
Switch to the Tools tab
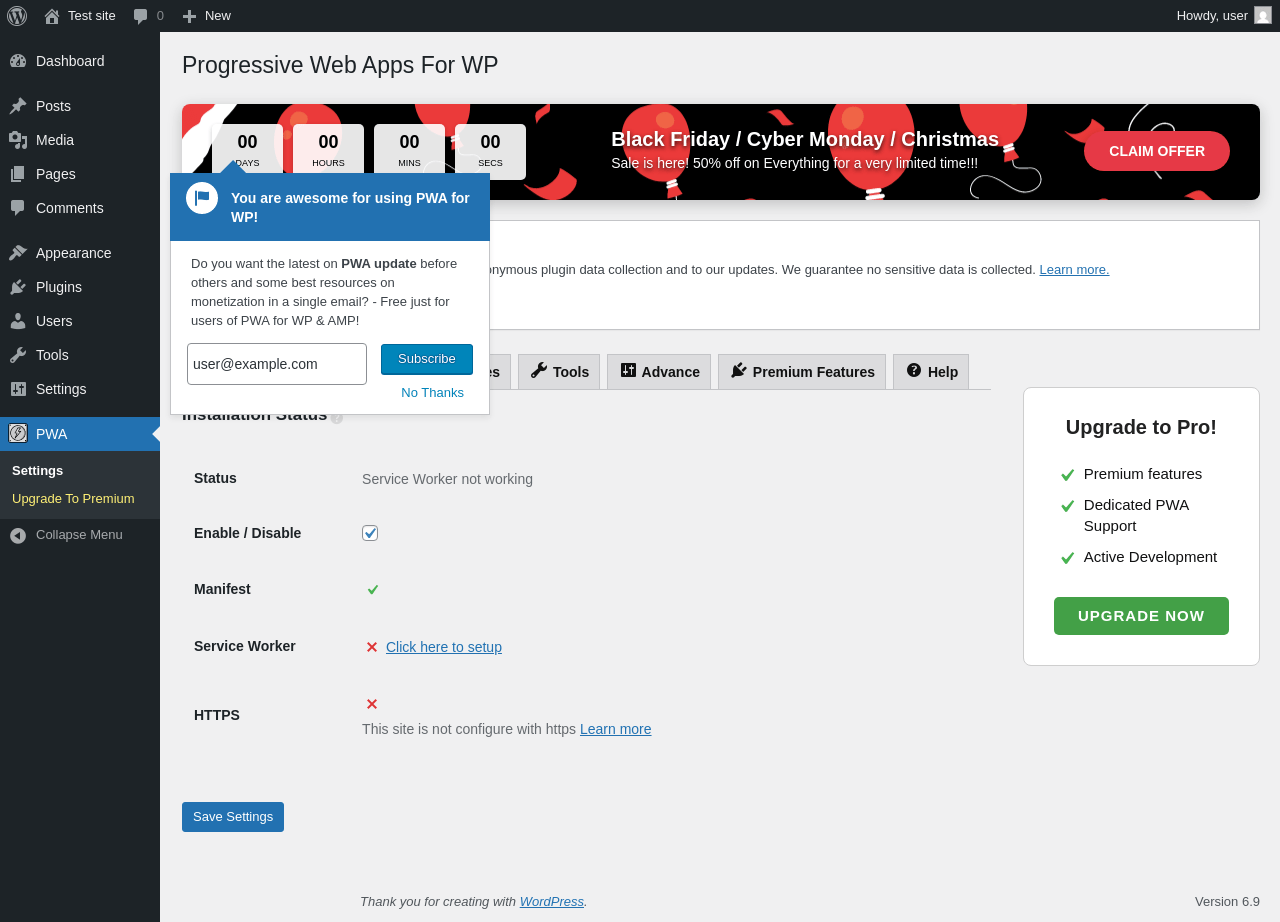click(559, 372)
